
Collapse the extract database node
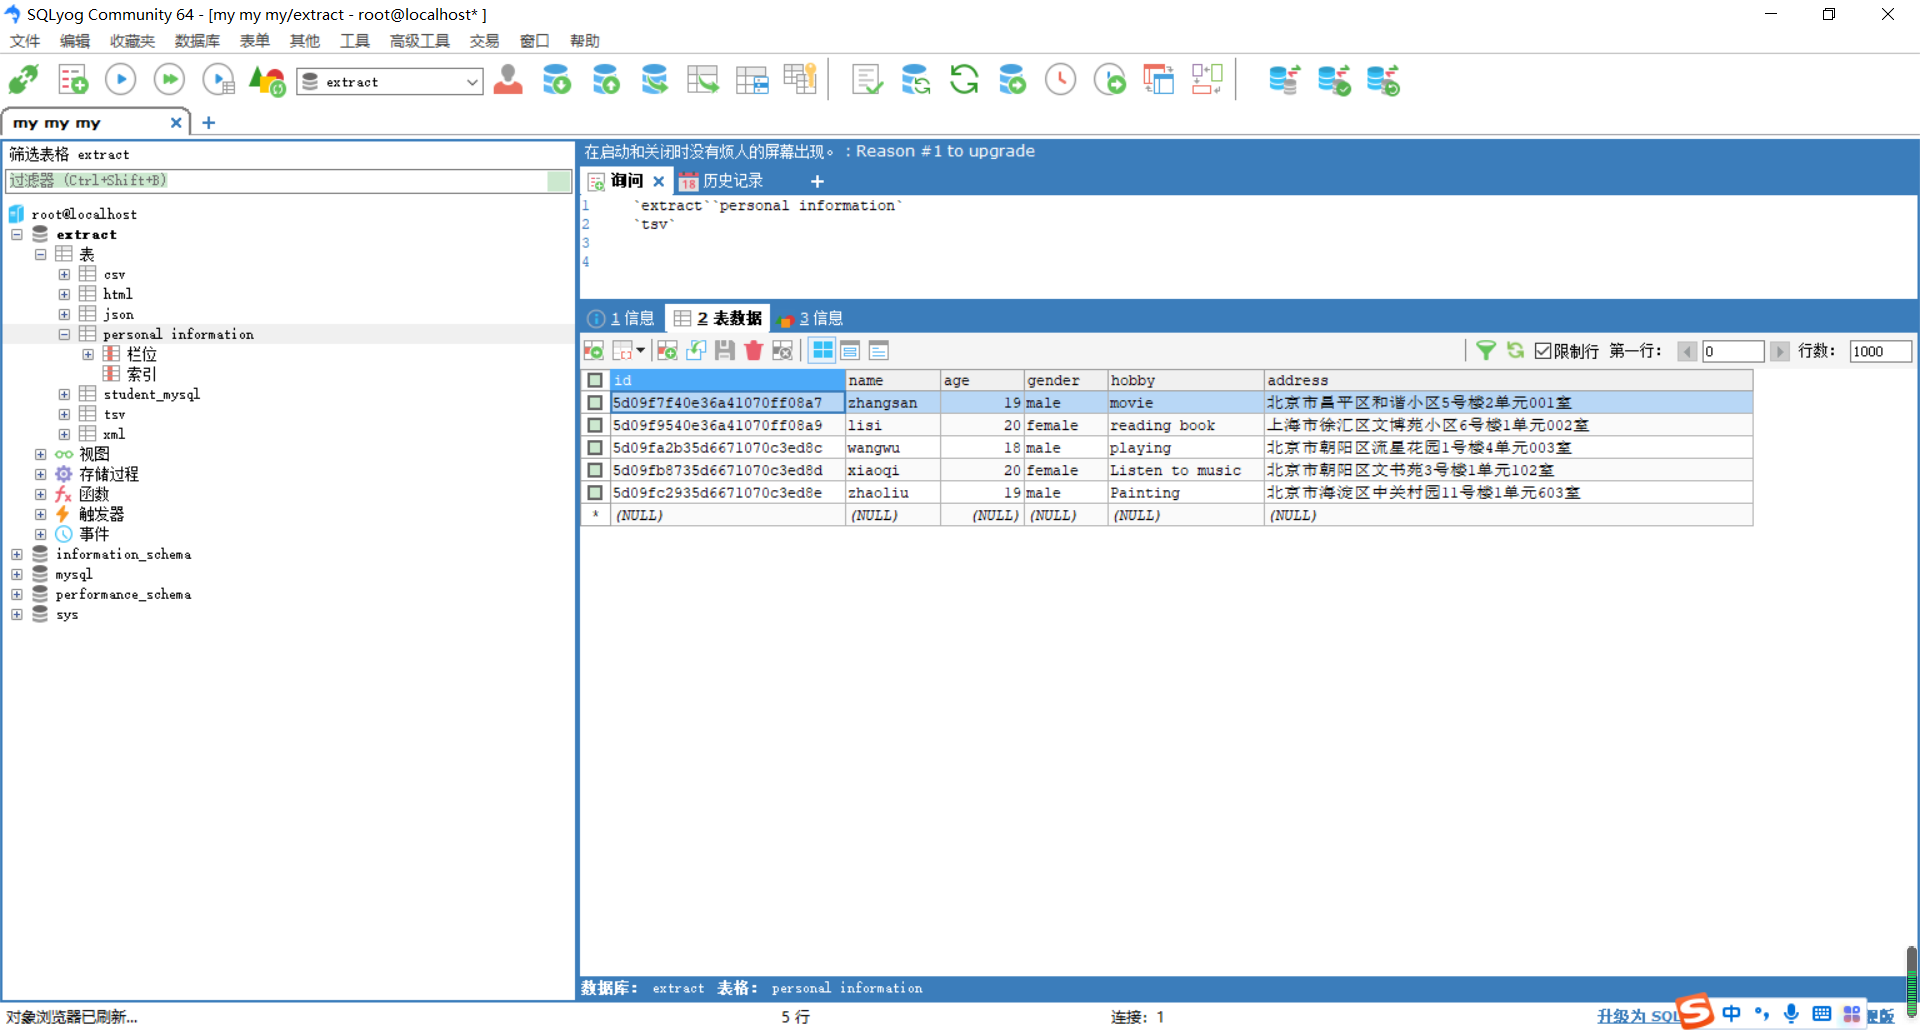click(17, 234)
